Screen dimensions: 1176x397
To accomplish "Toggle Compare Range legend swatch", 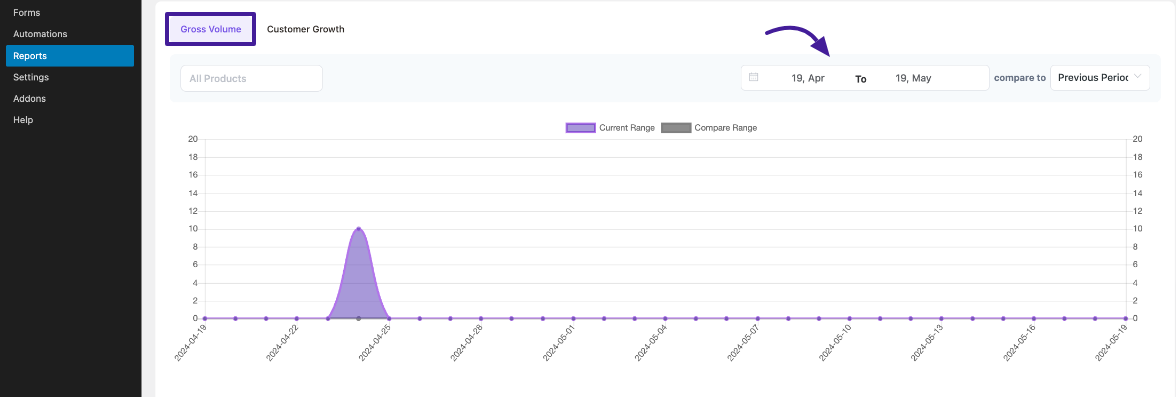I will click(676, 128).
